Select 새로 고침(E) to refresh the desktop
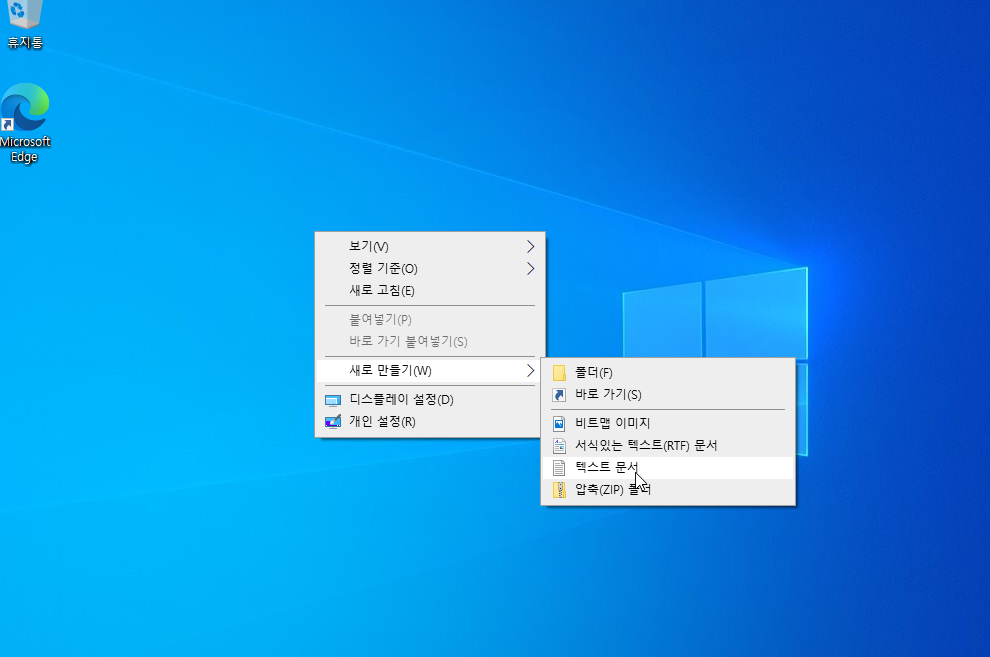The height and width of the screenshot is (657, 990). tap(430, 291)
